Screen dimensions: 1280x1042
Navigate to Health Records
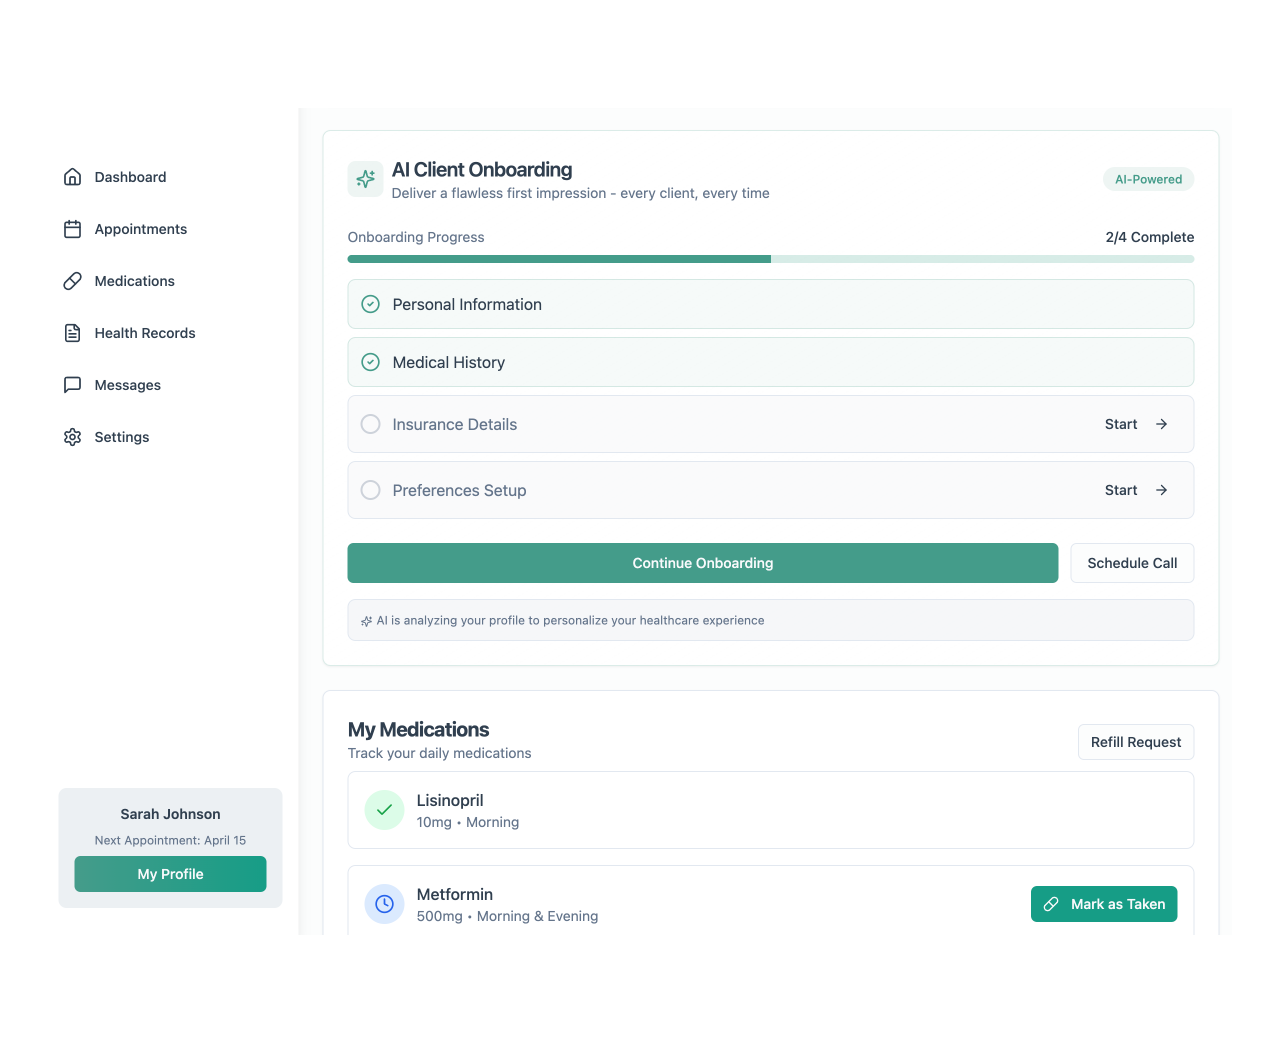coord(145,332)
